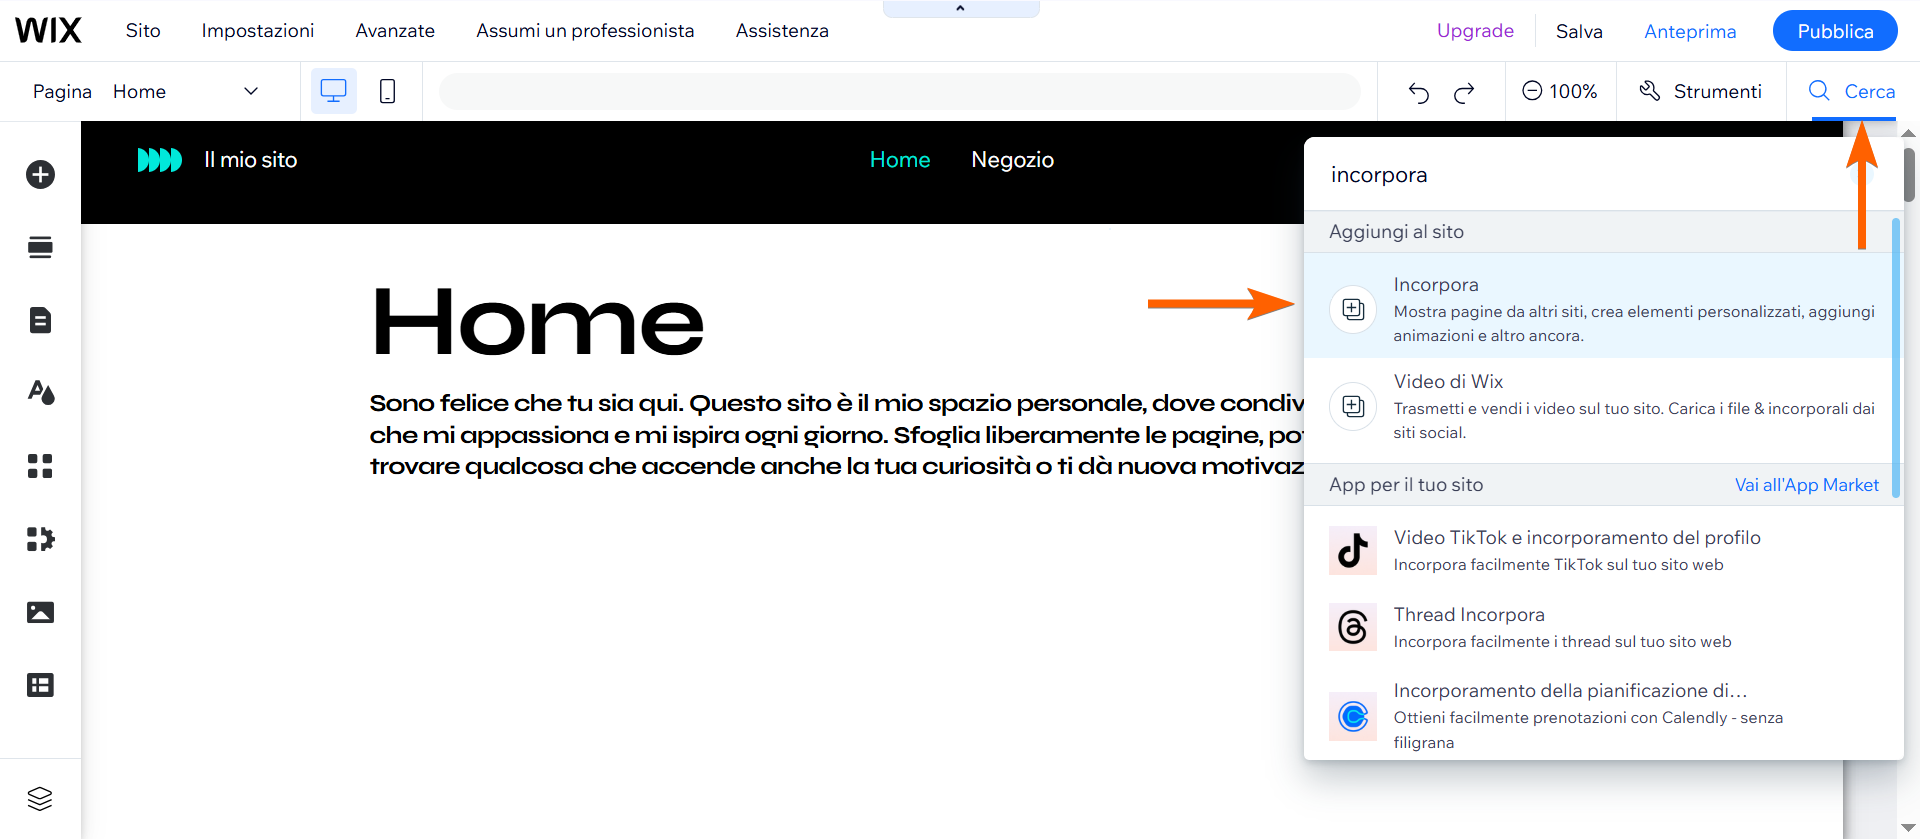Switch to mobile view icon

(x=388, y=91)
